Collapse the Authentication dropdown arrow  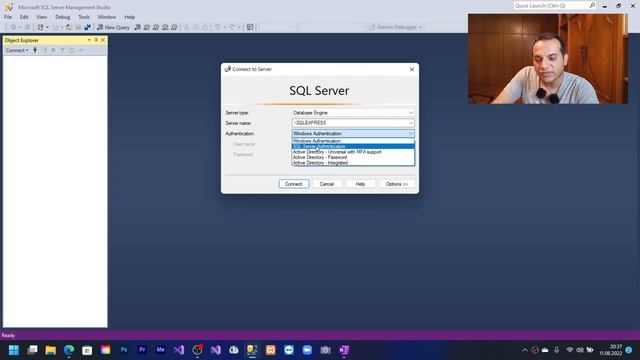click(x=411, y=133)
